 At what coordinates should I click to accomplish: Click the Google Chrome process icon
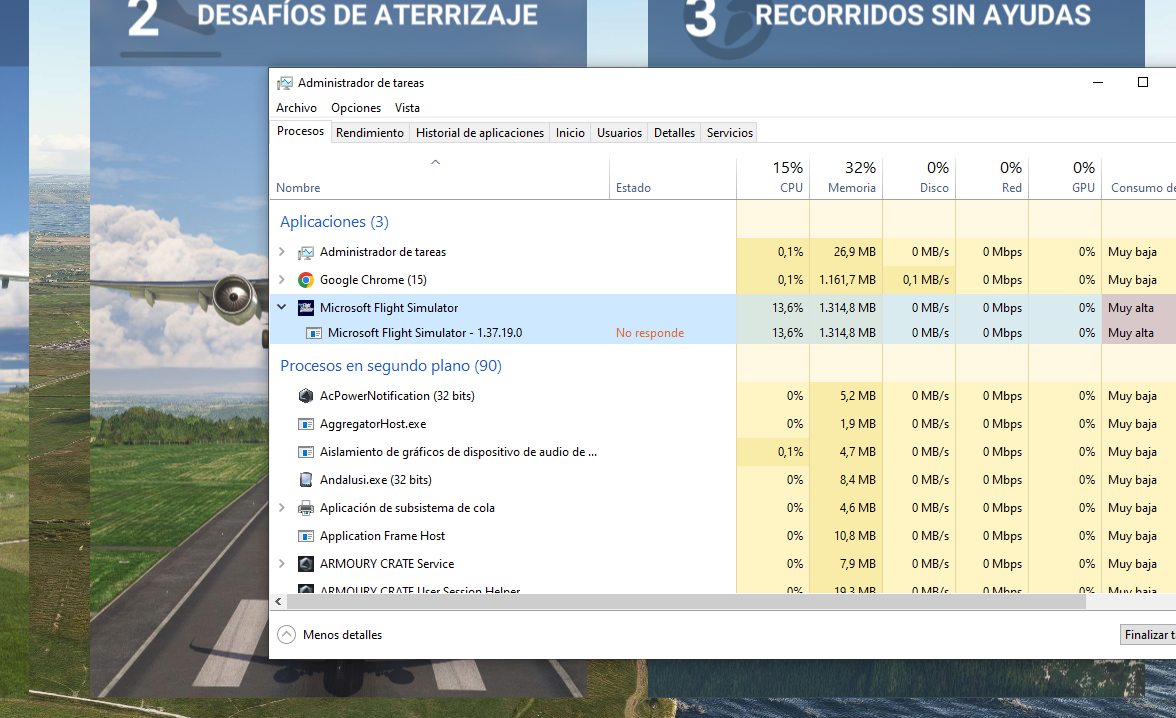(x=306, y=280)
